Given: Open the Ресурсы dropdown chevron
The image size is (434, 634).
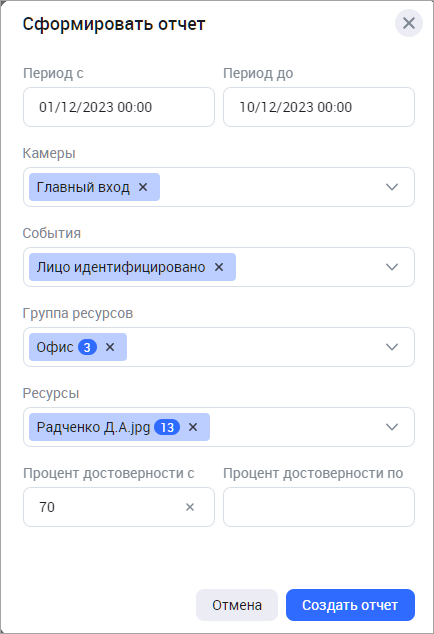Looking at the screenshot, I should click(x=392, y=427).
